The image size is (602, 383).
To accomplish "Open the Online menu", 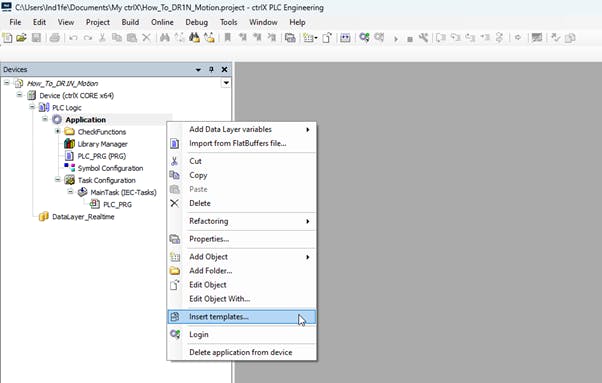I will click(x=162, y=22).
